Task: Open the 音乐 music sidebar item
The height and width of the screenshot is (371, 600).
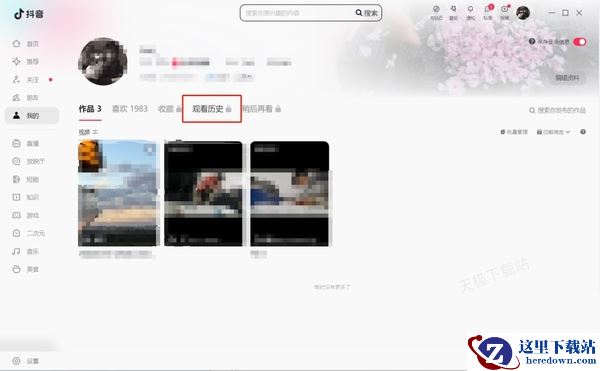Action: (26, 251)
